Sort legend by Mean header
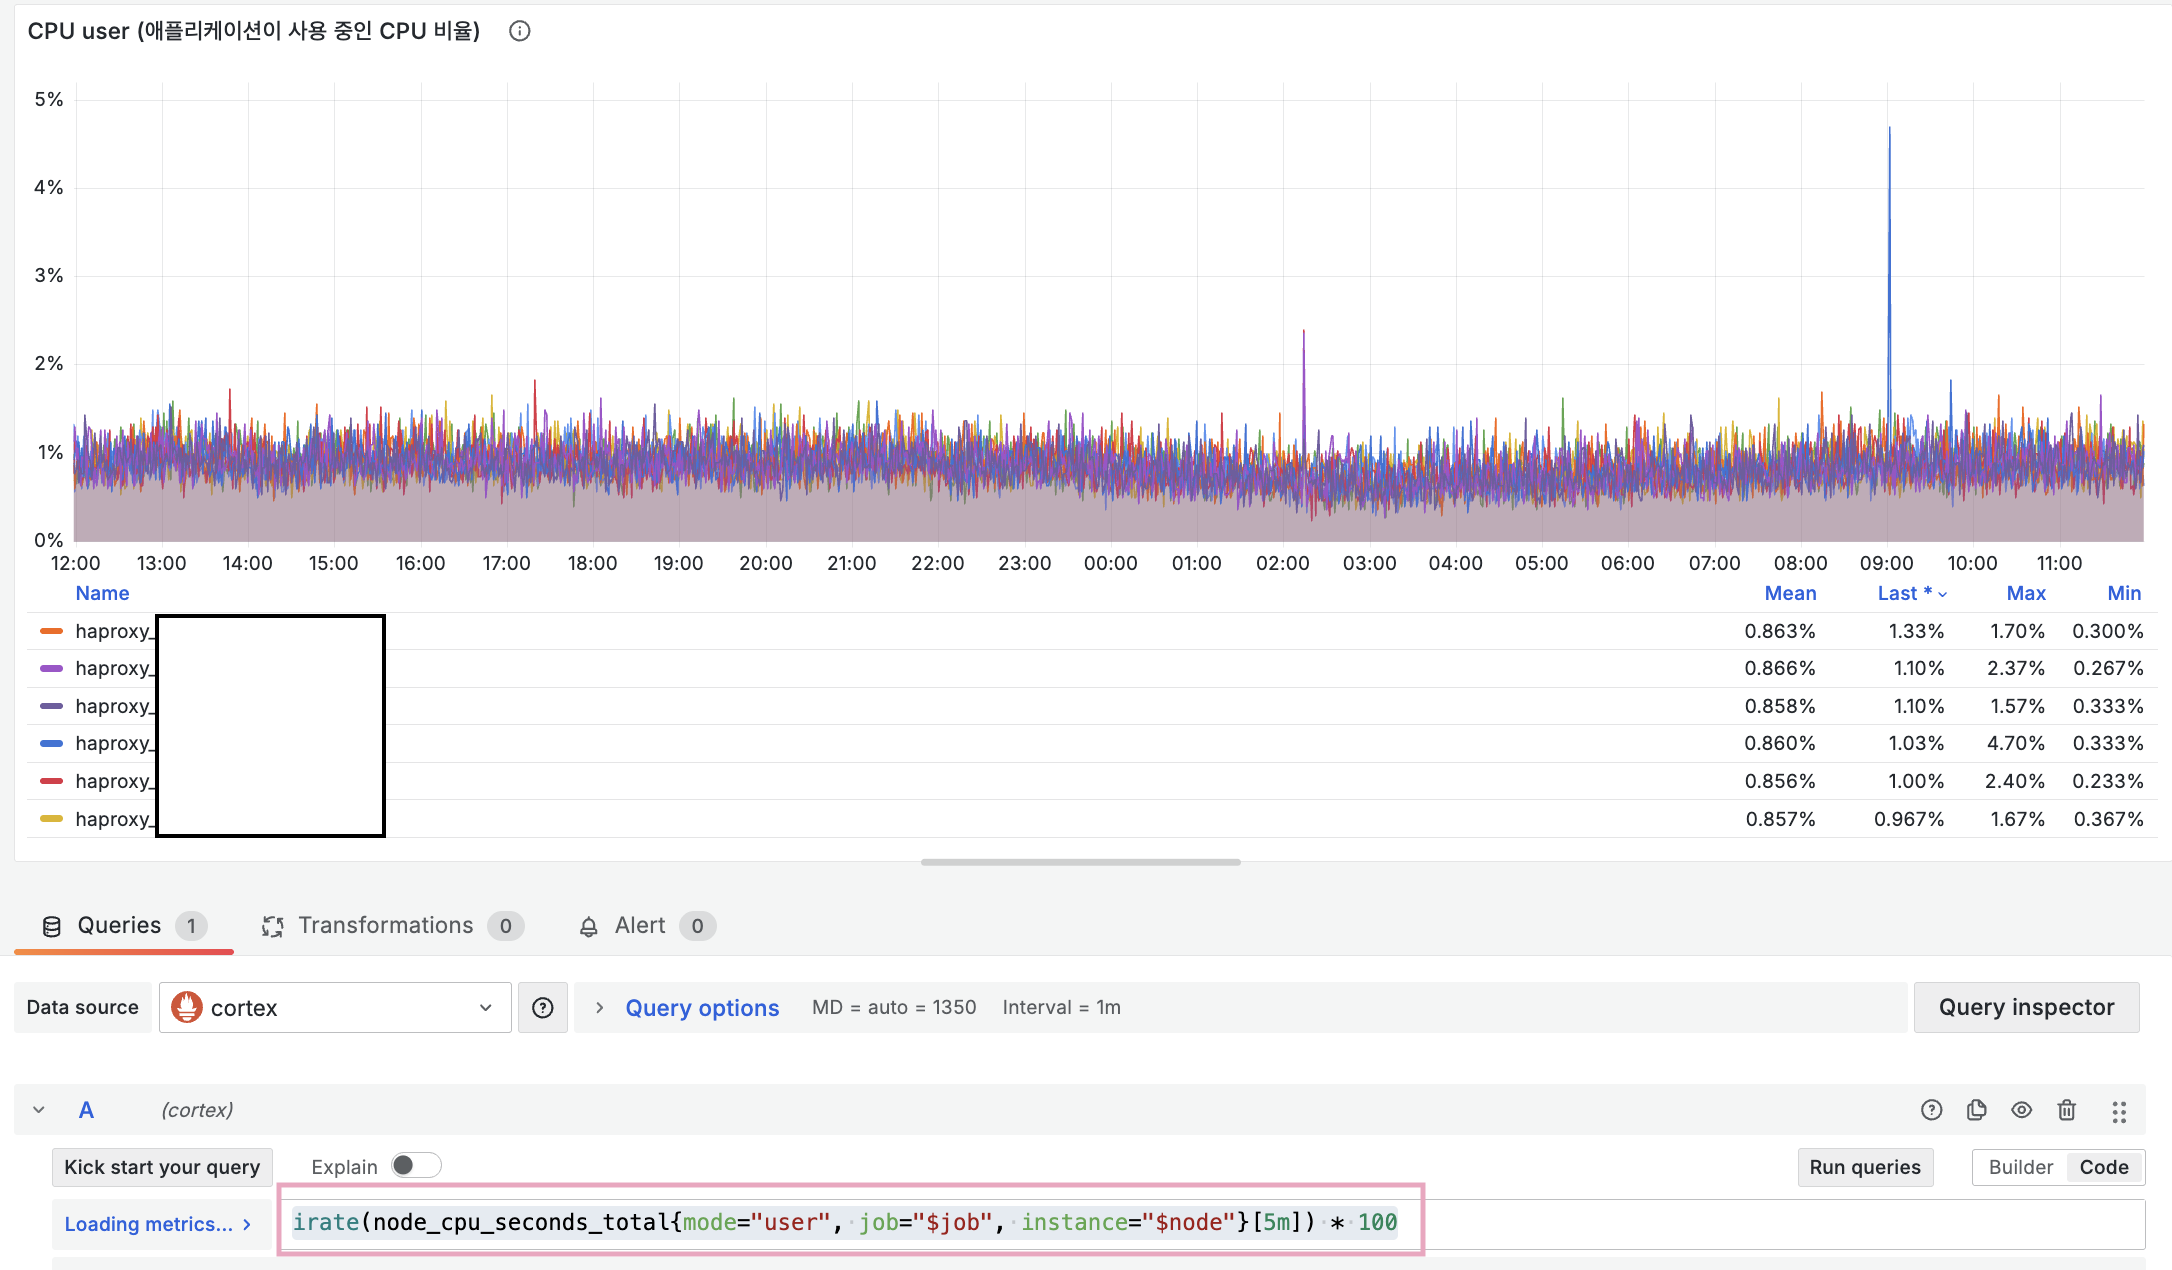 [x=1790, y=593]
